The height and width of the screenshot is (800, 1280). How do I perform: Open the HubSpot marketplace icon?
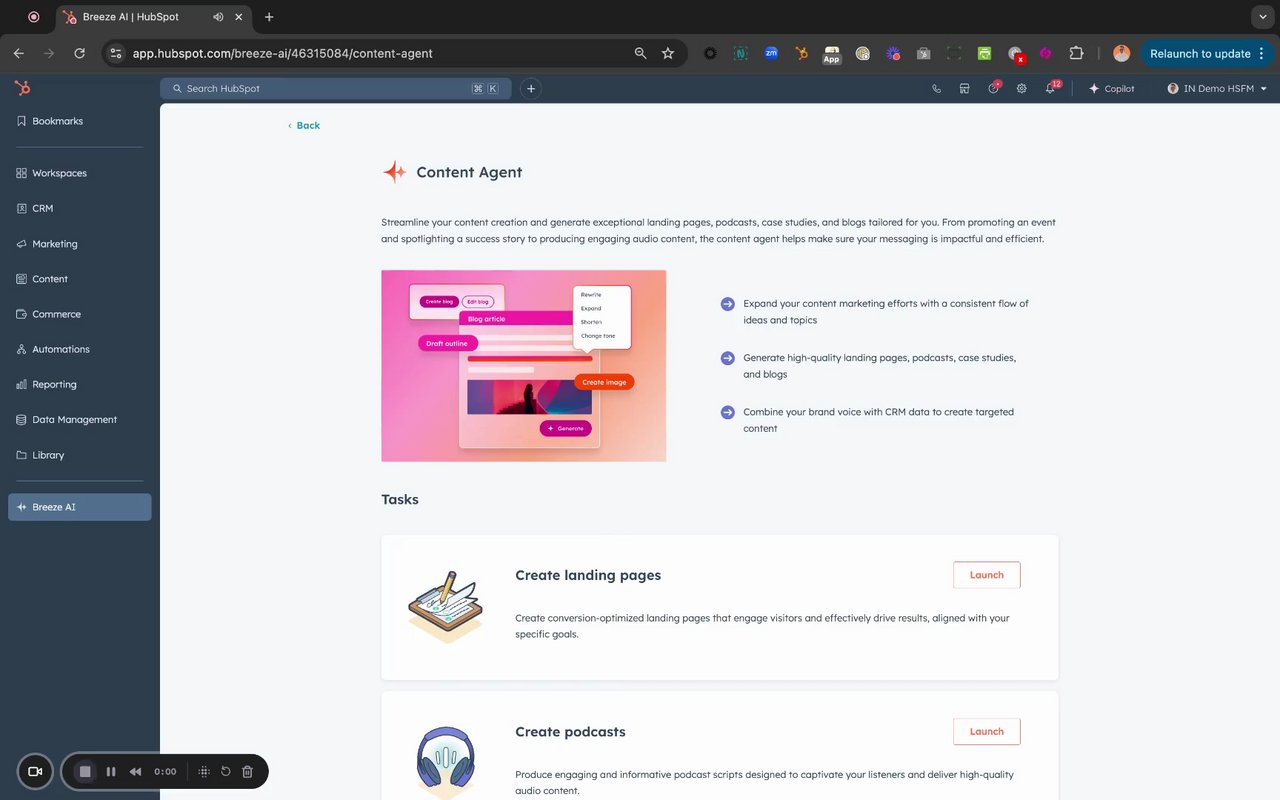point(964,89)
